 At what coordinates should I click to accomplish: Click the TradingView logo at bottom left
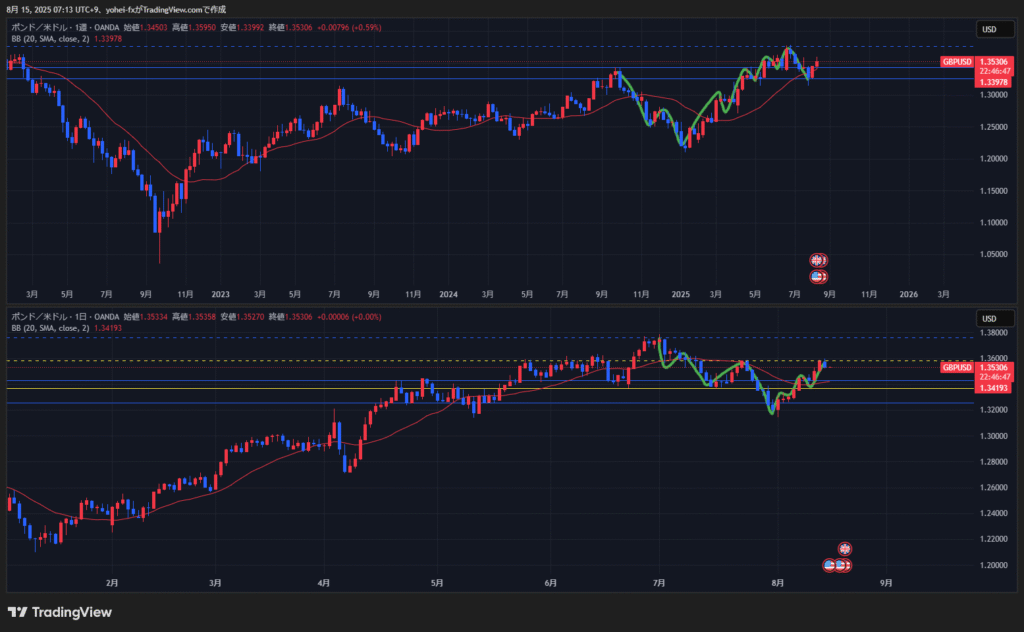pos(60,612)
